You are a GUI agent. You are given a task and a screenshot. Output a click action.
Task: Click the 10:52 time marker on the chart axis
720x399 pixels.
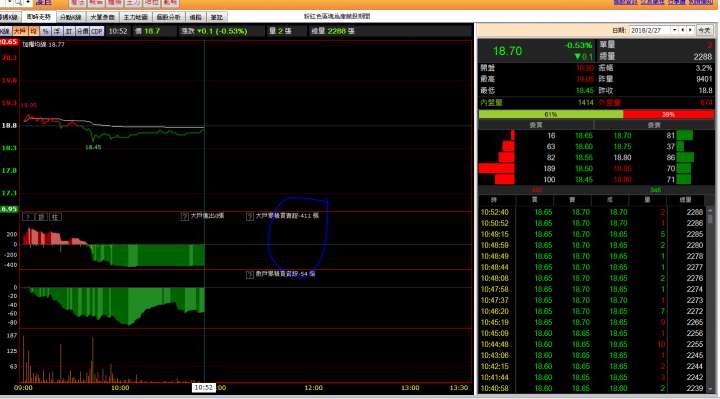pyautogui.click(x=203, y=388)
